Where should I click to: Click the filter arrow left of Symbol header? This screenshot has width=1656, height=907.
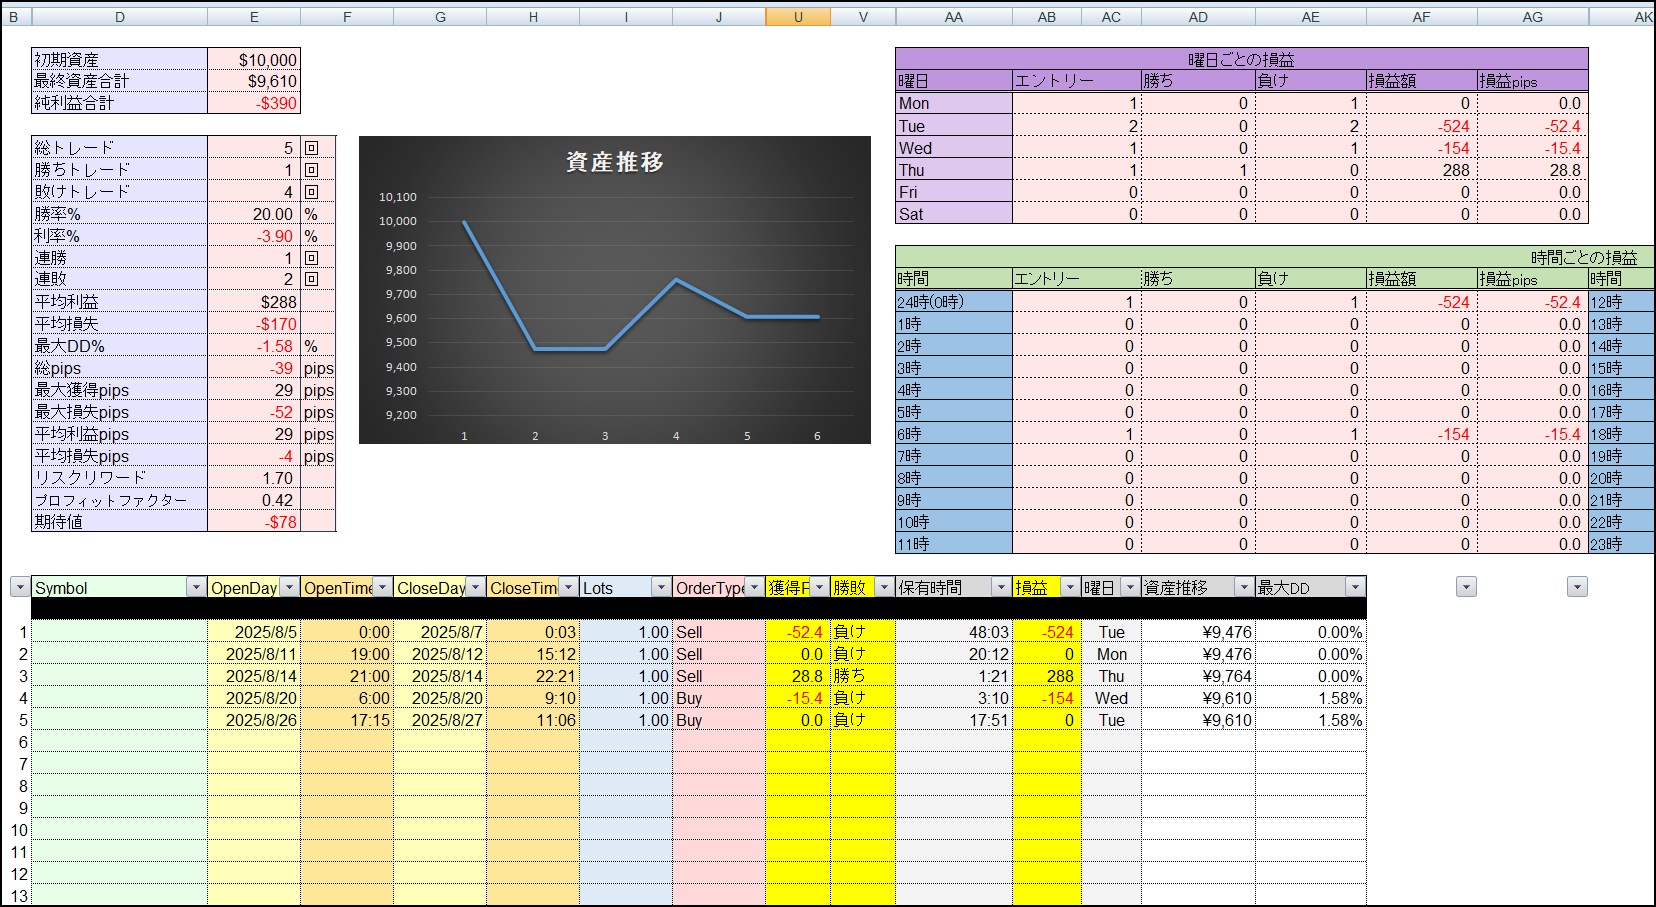click(19, 588)
